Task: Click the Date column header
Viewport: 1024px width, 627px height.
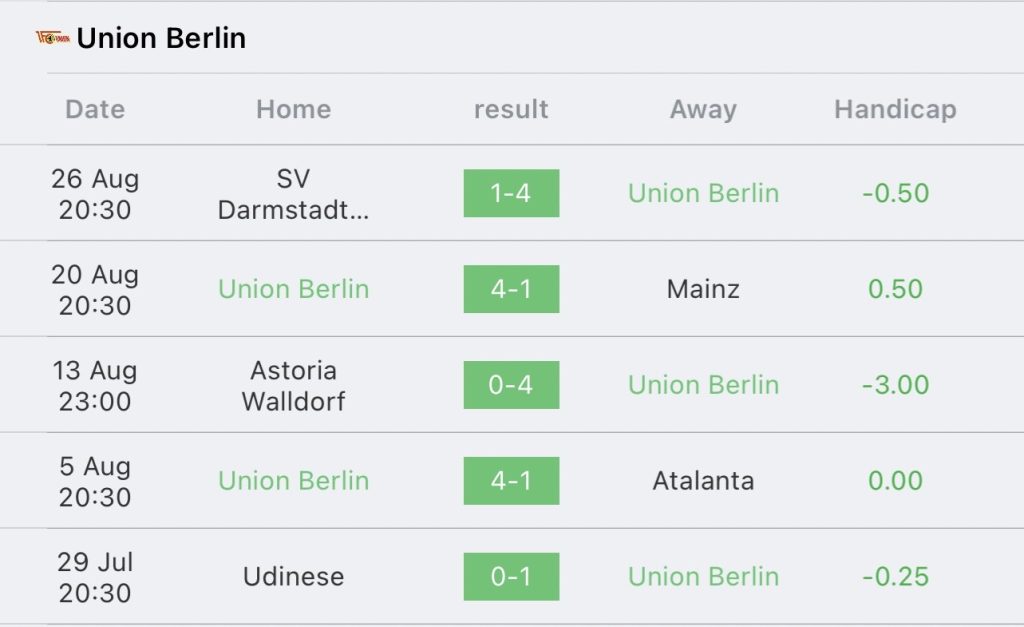Action: tap(95, 109)
